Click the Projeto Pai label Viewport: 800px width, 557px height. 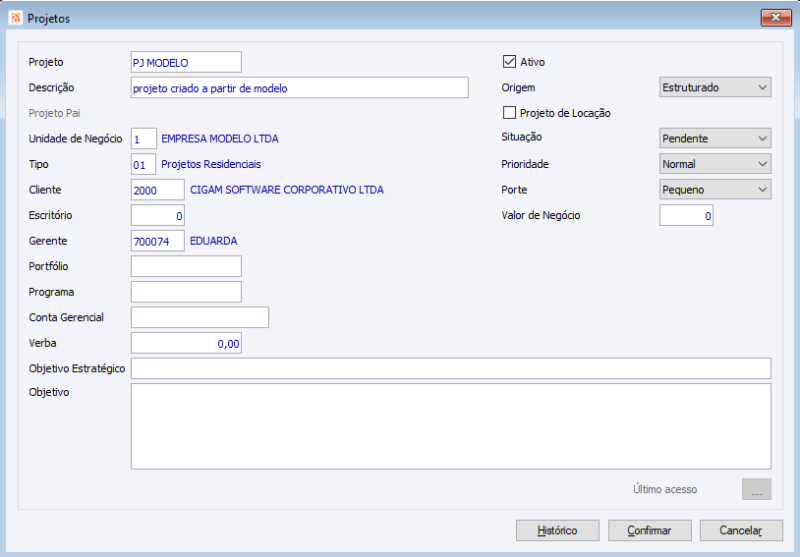pyautogui.click(x=55, y=113)
